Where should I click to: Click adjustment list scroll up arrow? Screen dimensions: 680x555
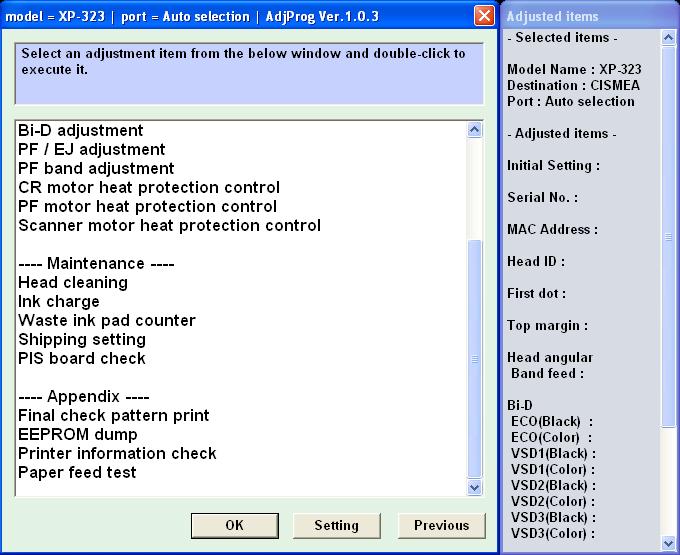[475, 130]
